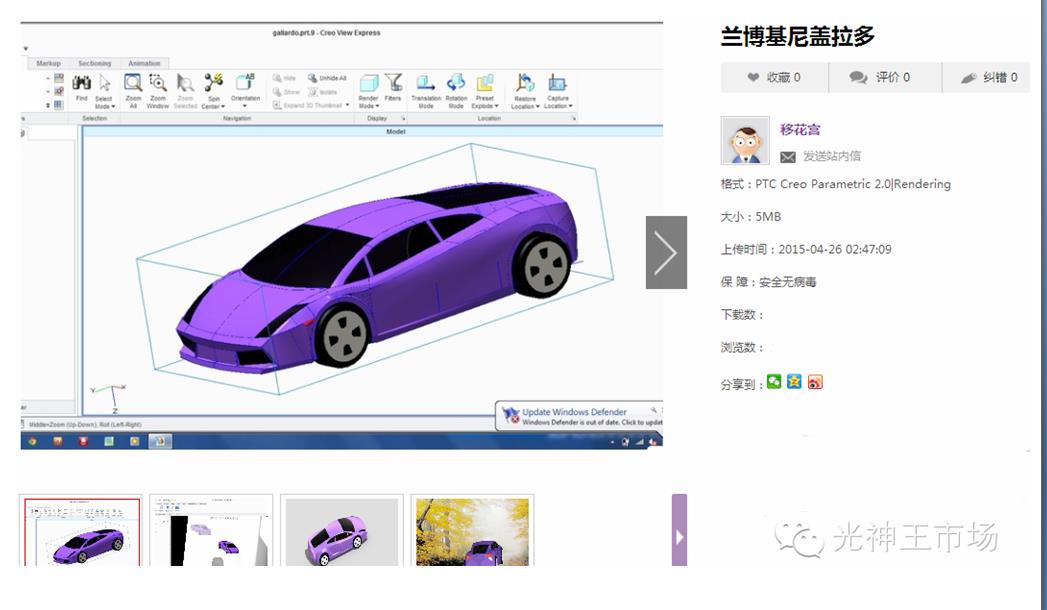The width and height of the screenshot is (1047, 610).
Task: Share via the red Weibo icon
Action: tap(815, 382)
